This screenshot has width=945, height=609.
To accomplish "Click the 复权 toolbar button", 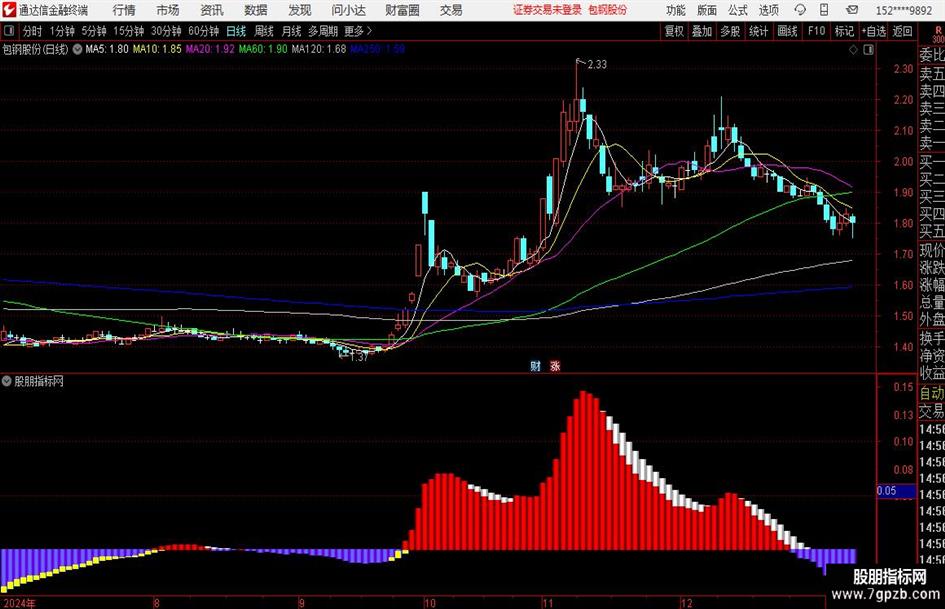I will pyautogui.click(x=674, y=31).
